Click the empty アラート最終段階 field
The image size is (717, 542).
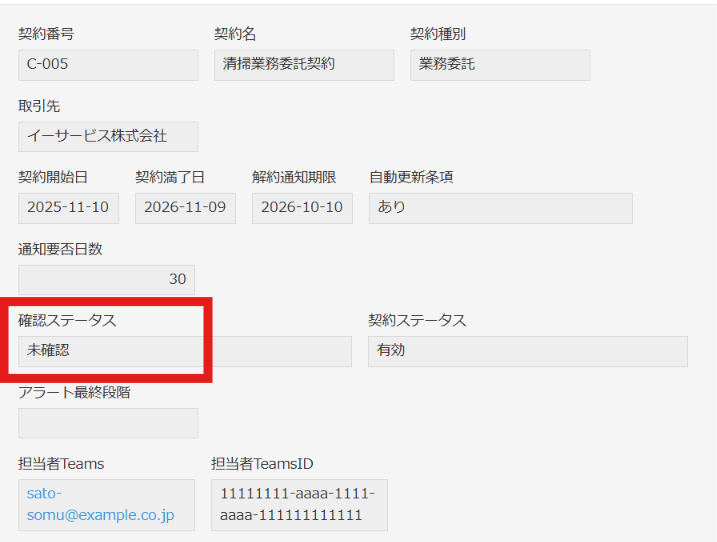point(108,423)
